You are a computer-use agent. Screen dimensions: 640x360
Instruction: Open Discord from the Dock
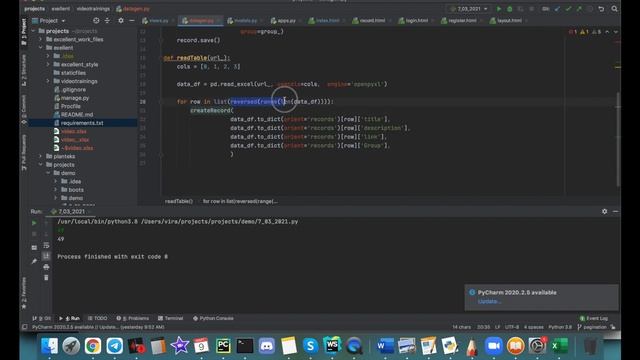[x=267, y=346]
